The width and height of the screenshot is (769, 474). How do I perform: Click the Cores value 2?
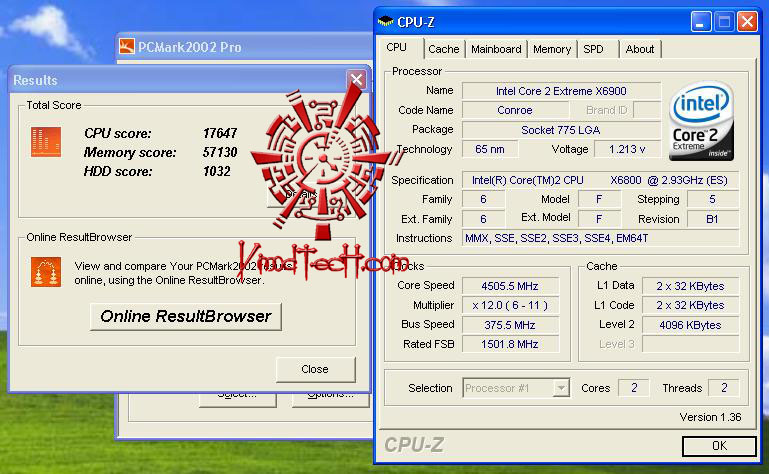634,388
